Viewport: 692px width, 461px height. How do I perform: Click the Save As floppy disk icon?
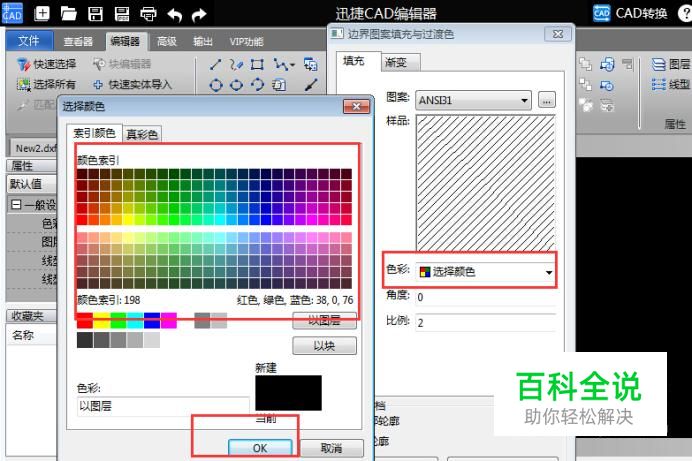pos(122,14)
